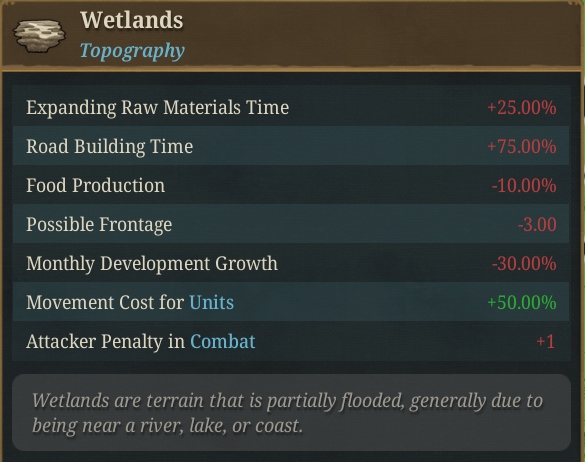Select the Monthly Development Growth row
The height and width of the screenshot is (462, 585).
tap(291, 263)
